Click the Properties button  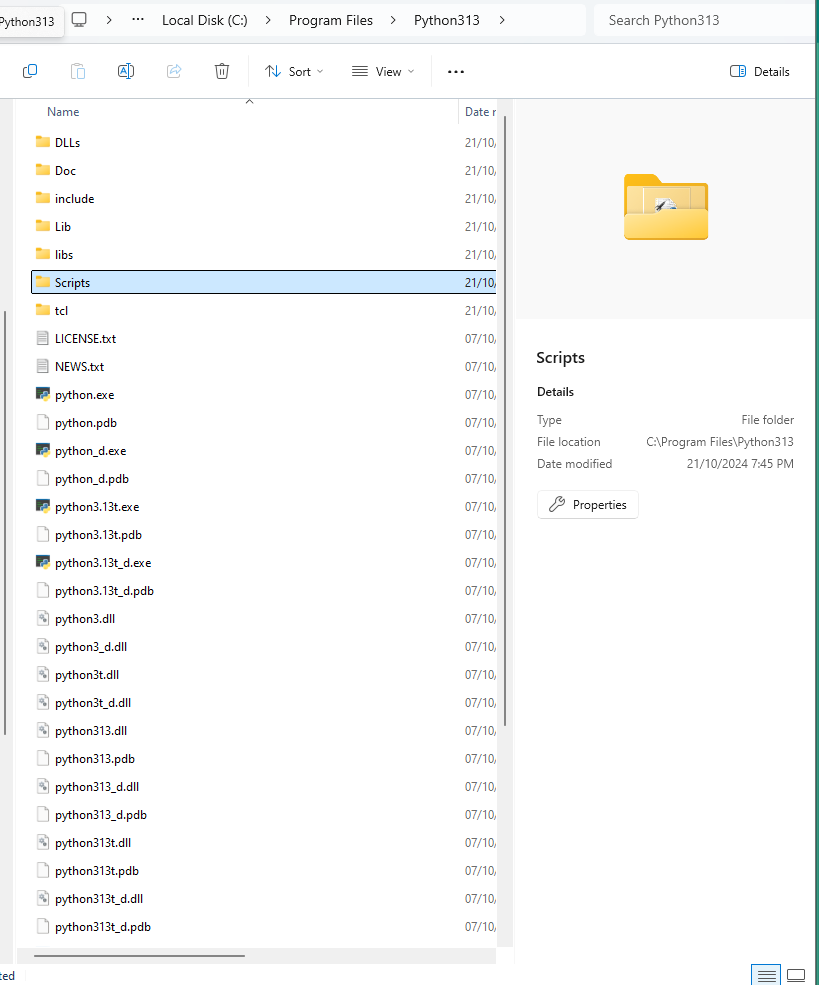pyautogui.click(x=588, y=504)
